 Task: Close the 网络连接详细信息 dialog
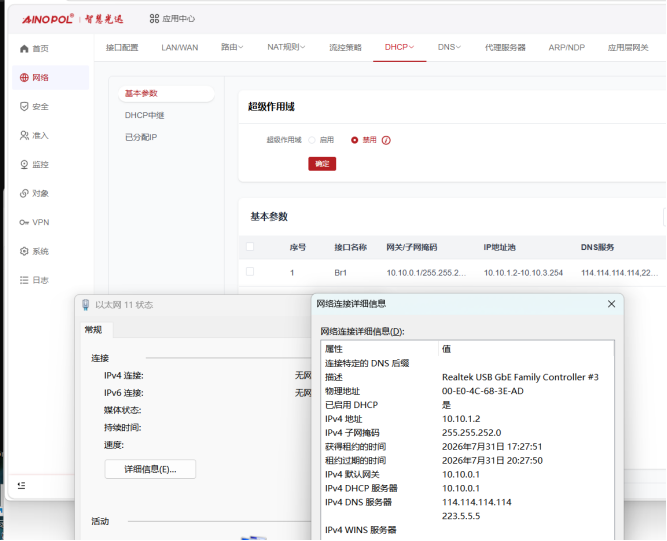[611, 304]
